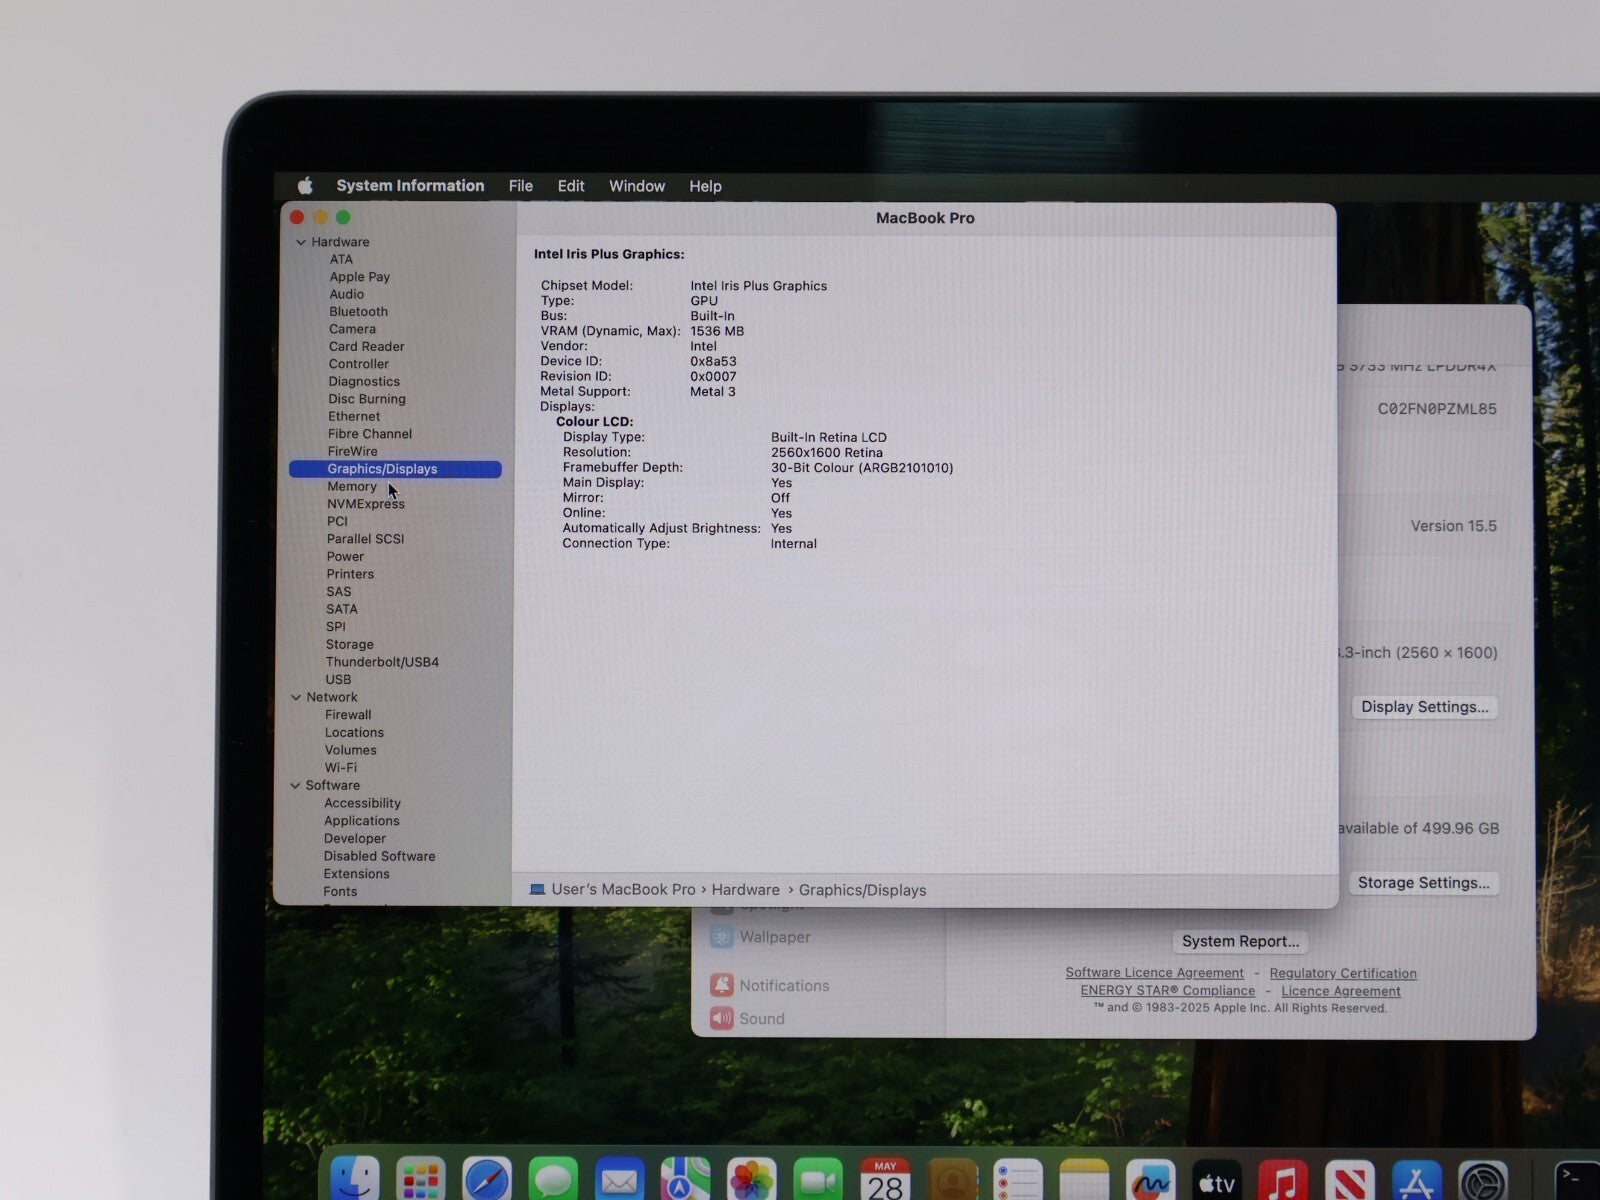Select Thunderbolt/USB4 in sidebar

(382, 662)
